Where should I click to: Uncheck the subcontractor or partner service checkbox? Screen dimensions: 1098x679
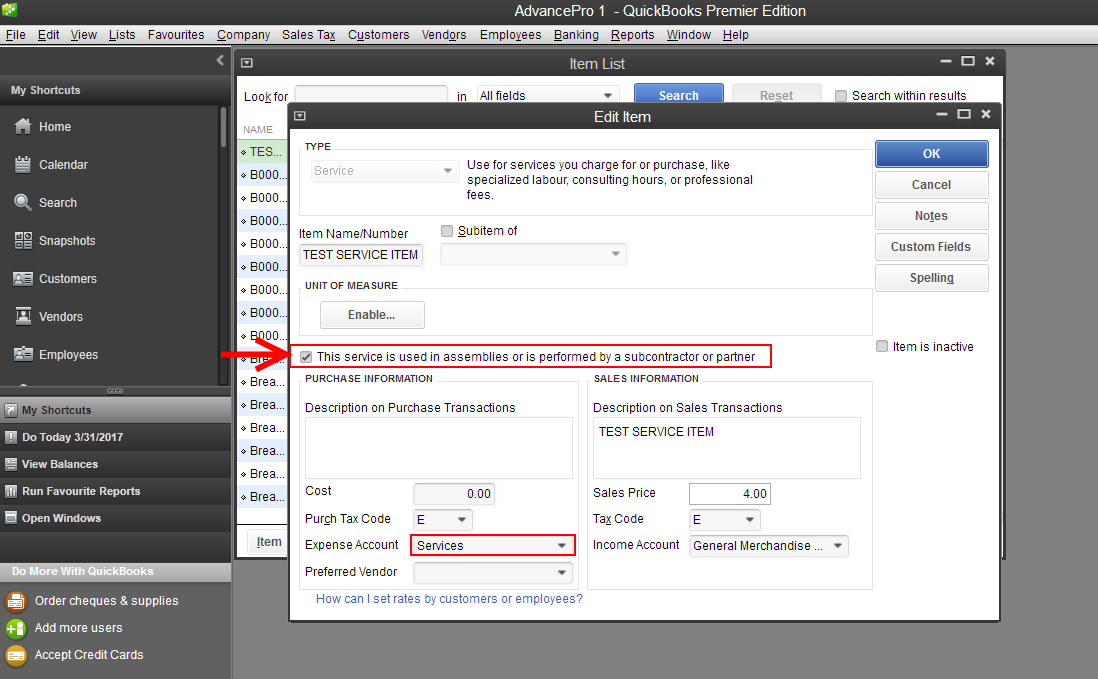pyautogui.click(x=307, y=357)
